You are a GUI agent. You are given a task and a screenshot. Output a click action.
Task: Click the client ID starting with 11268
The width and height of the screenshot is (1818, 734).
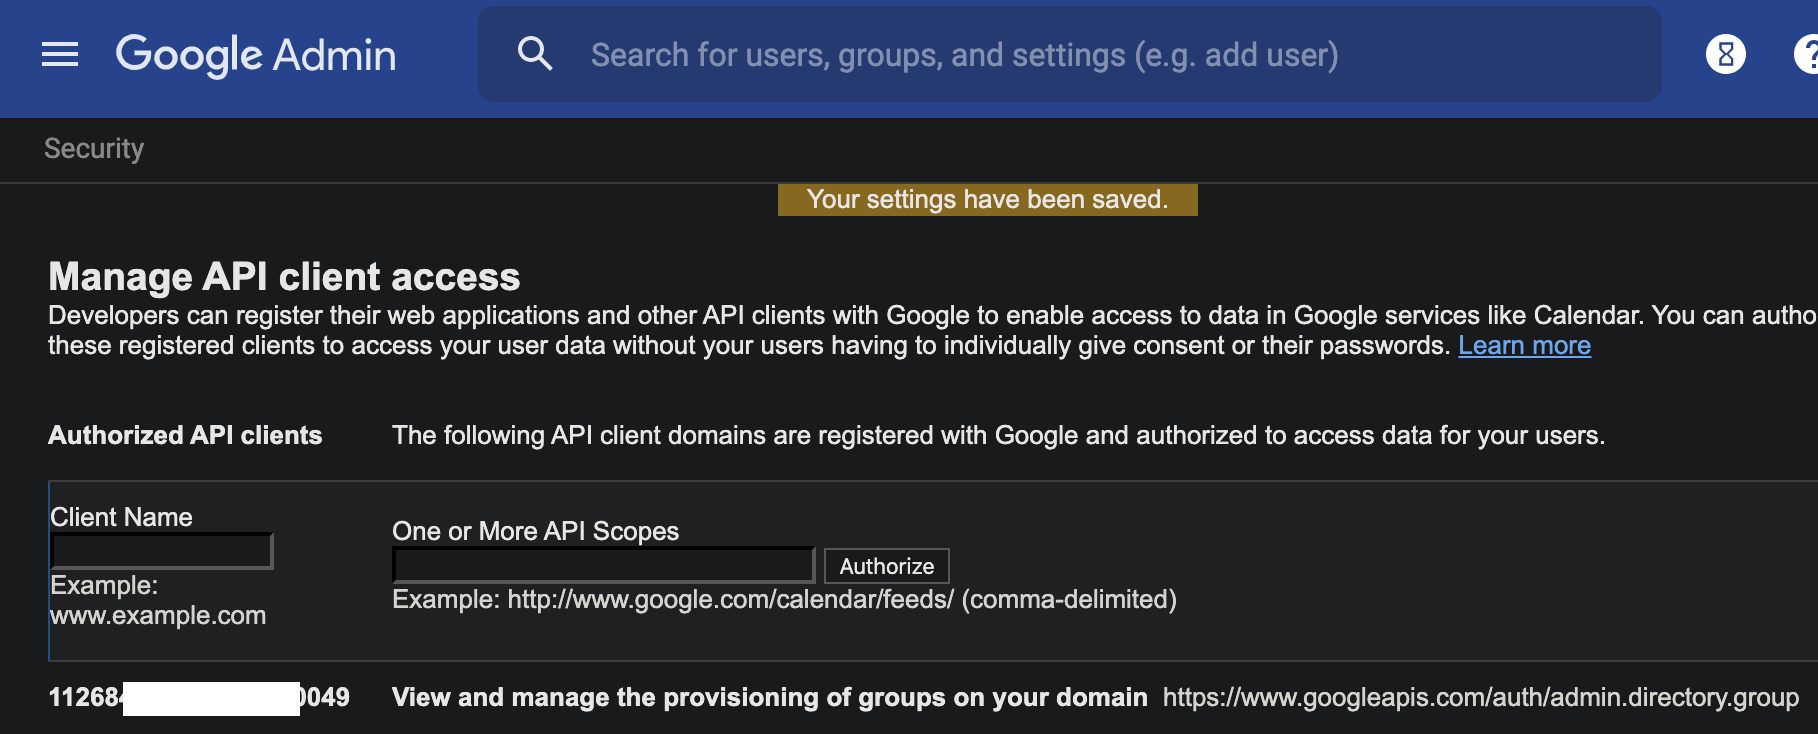click(x=199, y=698)
